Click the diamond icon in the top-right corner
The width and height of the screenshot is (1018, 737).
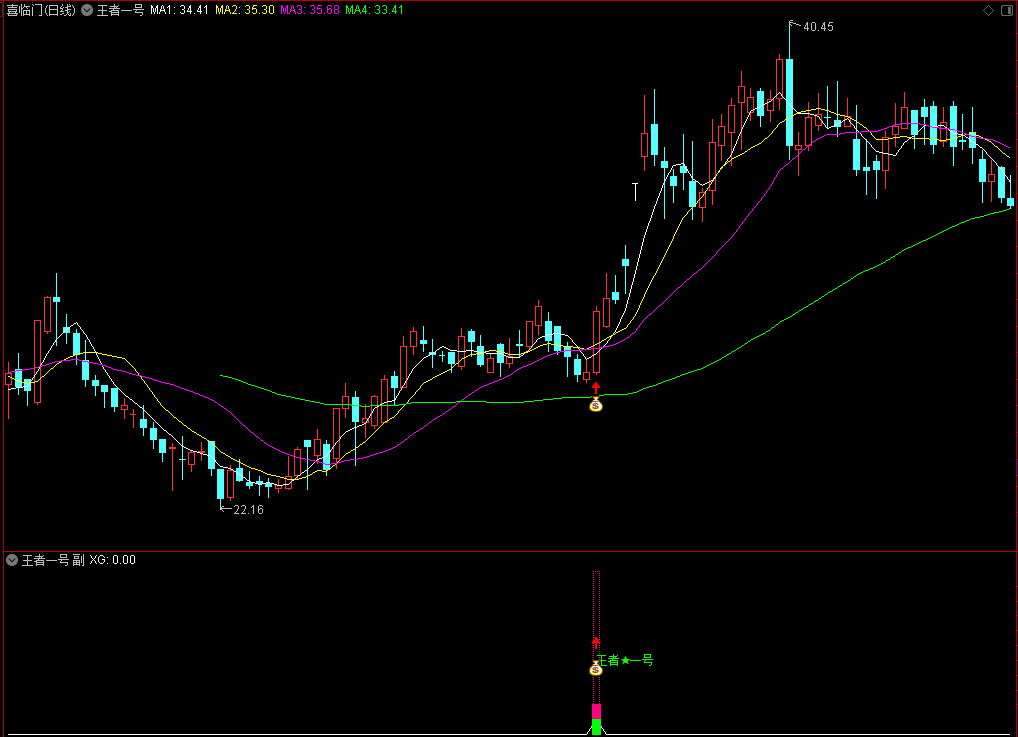click(988, 10)
